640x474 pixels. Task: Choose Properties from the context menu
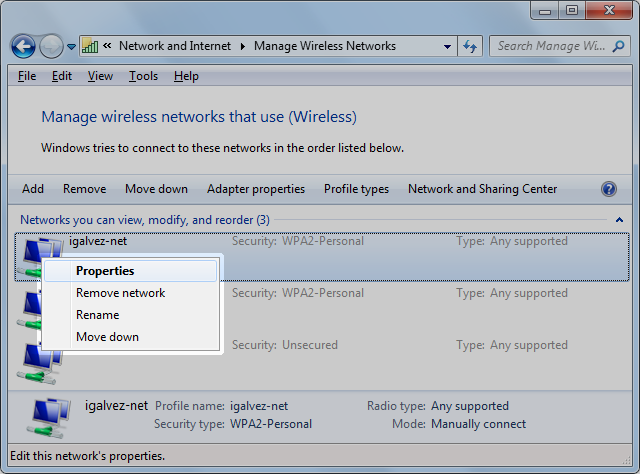click(x=105, y=271)
